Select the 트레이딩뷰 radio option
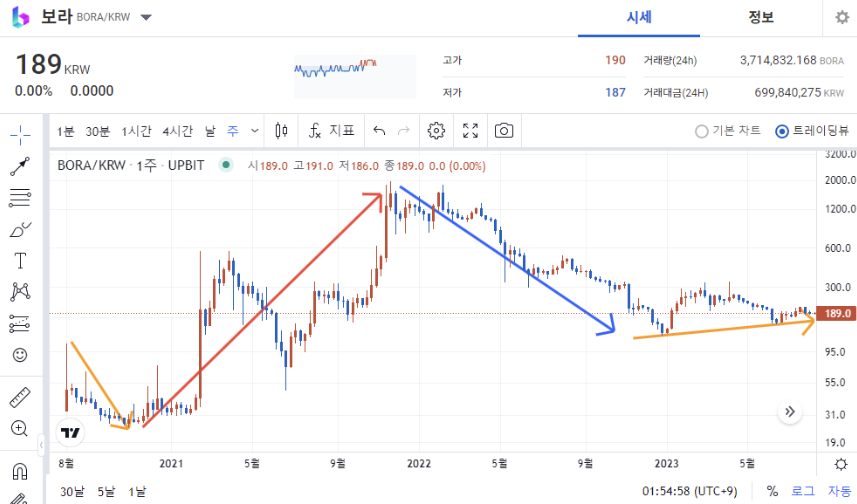Viewport: 857px width, 504px height. [812, 131]
